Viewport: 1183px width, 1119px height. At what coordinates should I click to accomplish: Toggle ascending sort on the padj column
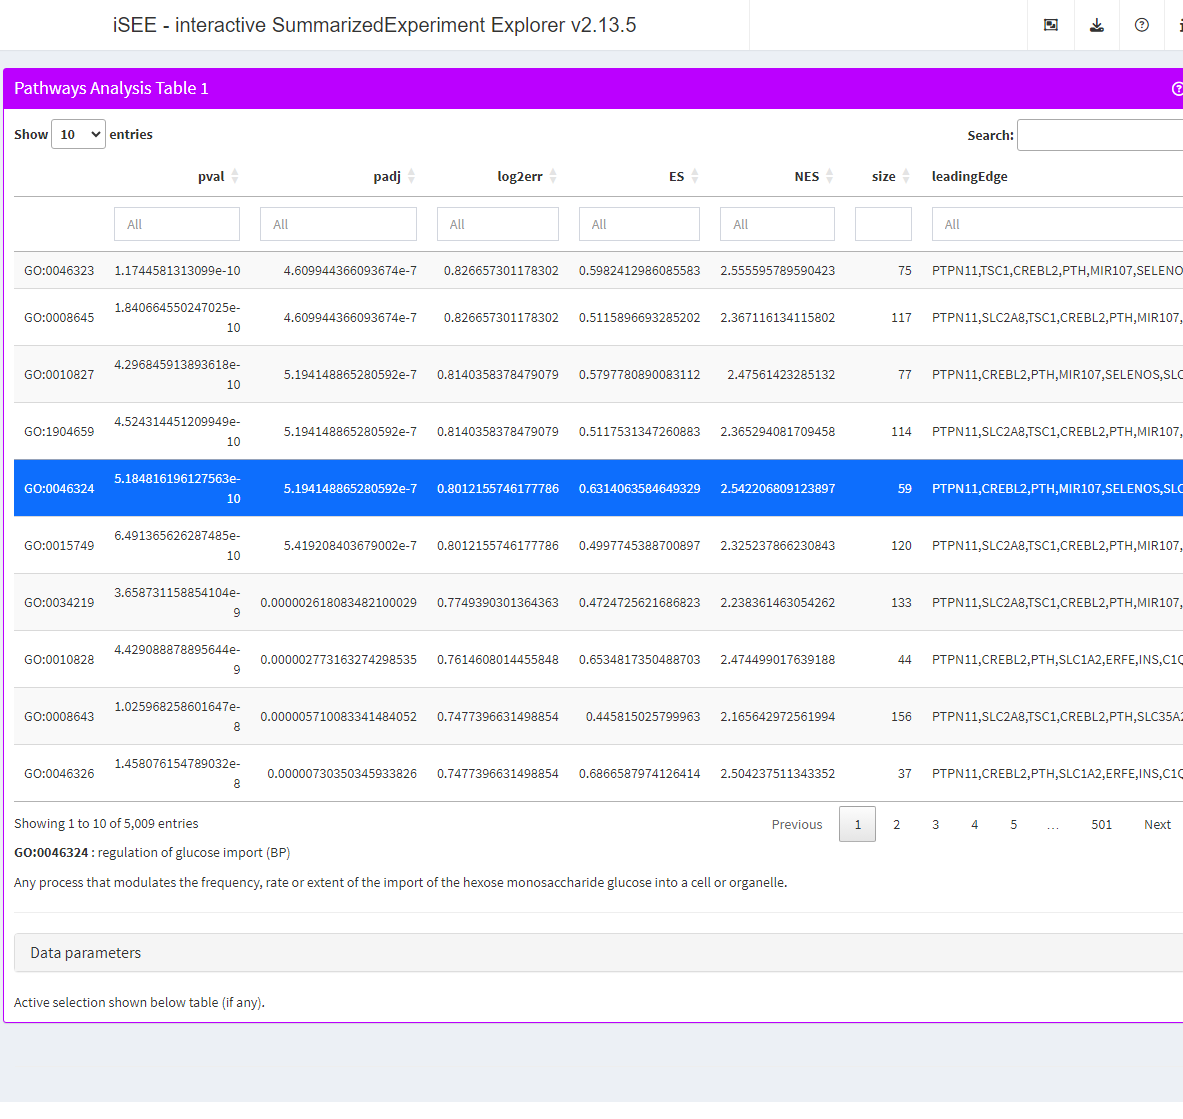[x=413, y=175]
